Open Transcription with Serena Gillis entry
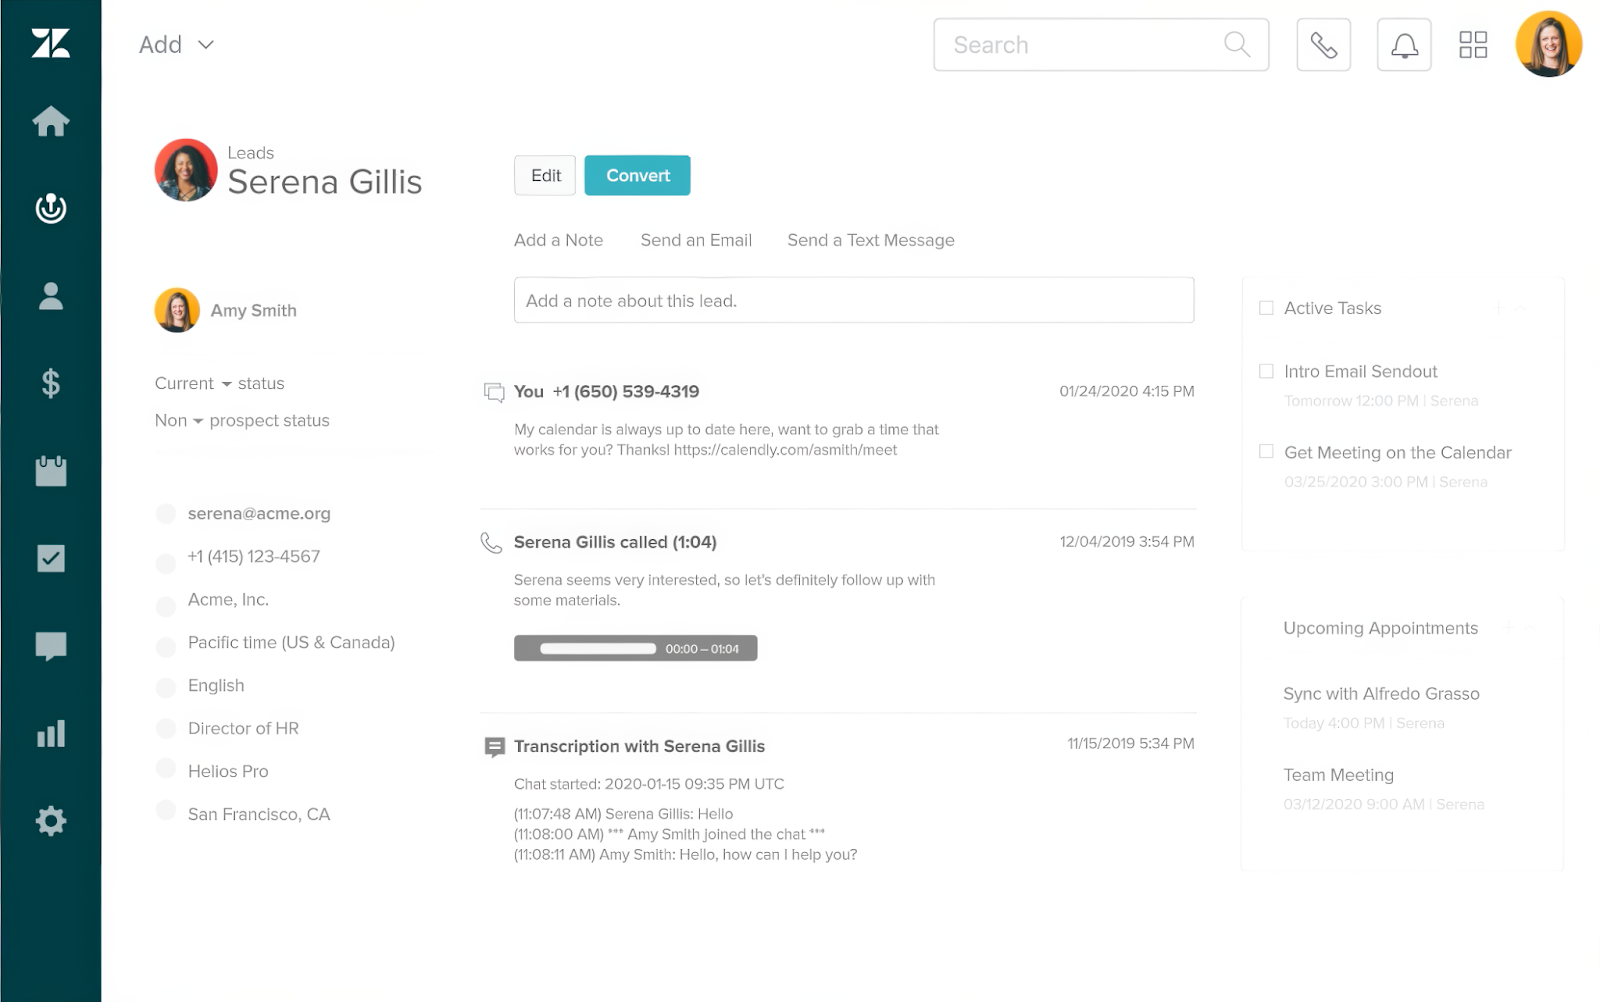 point(639,746)
